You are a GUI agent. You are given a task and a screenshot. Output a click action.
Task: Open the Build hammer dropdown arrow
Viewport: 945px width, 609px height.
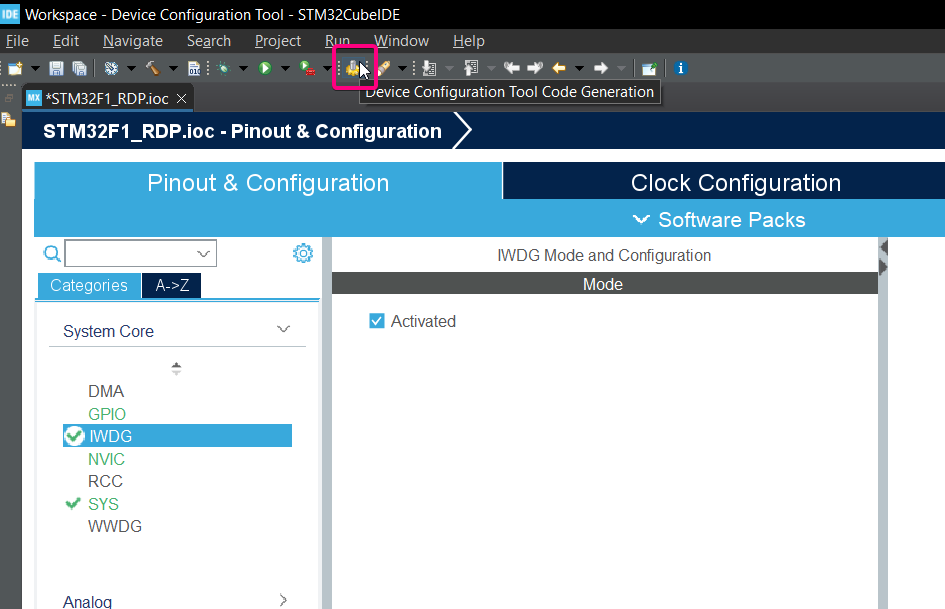coord(173,68)
